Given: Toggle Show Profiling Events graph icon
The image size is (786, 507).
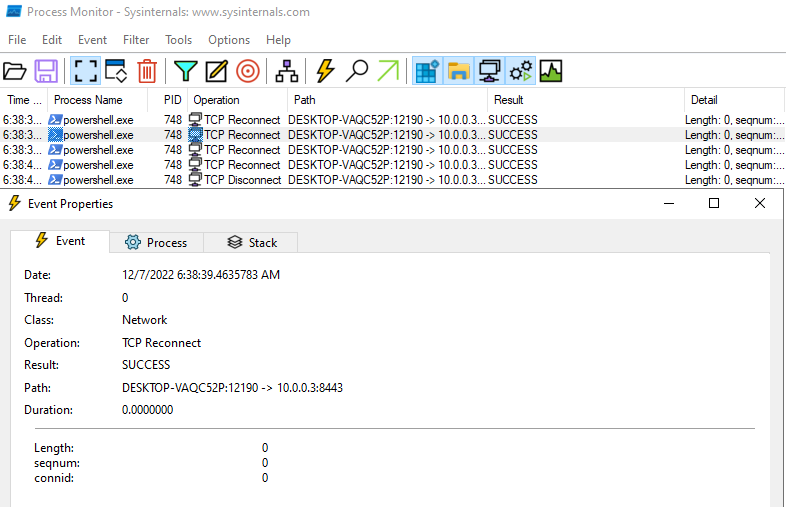Looking at the screenshot, I should pyautogui.click(x=551, y=71).
